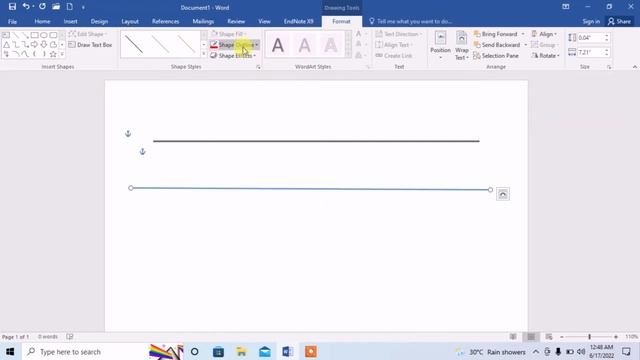This screenshot has width=640, height=360.
Task: Open the Shape Effects menu
Action: [233, 56]
